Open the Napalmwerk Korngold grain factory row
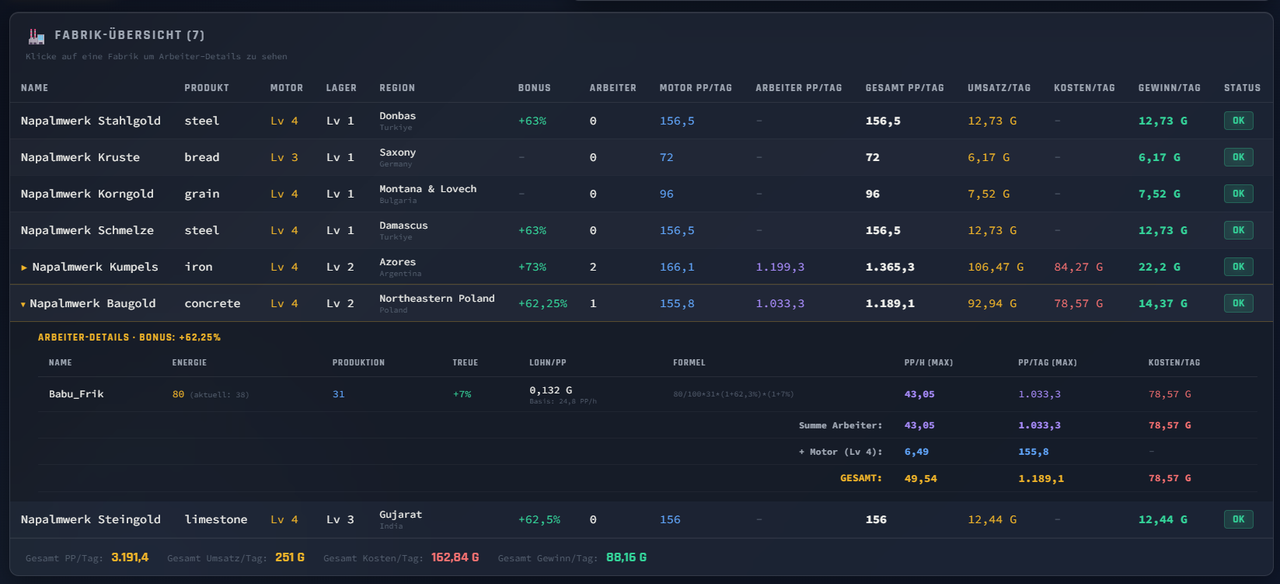This screenshot has width=1280, height=584. 640,194
